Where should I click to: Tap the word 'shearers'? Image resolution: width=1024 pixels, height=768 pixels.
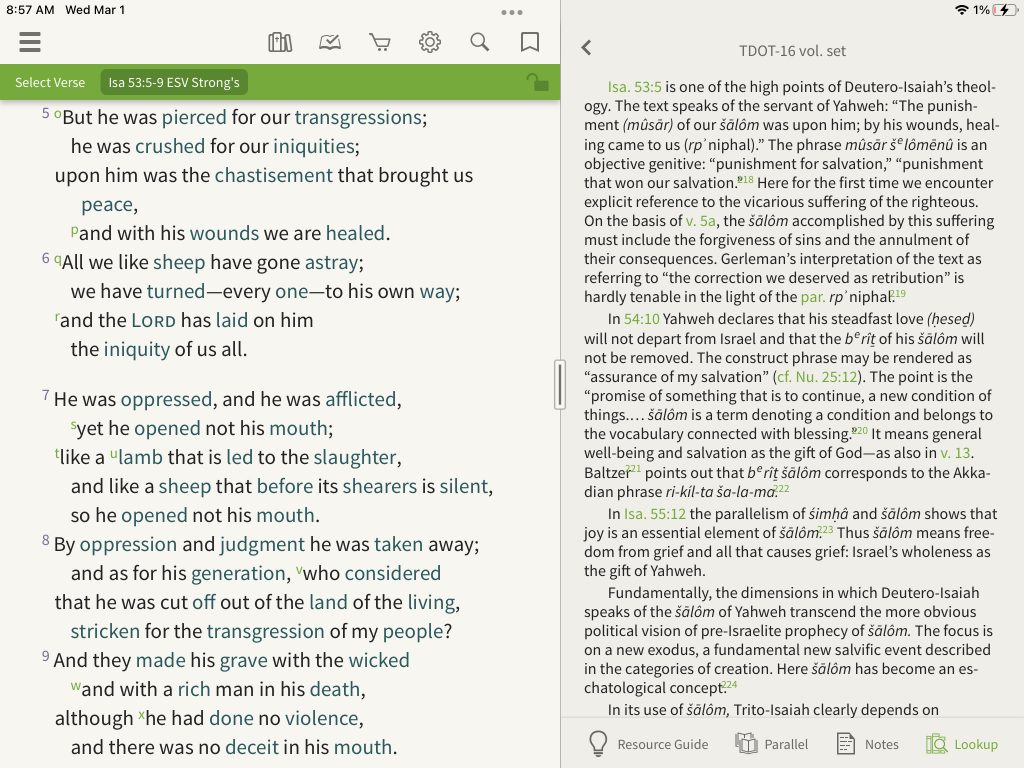[x=379, y=487]
